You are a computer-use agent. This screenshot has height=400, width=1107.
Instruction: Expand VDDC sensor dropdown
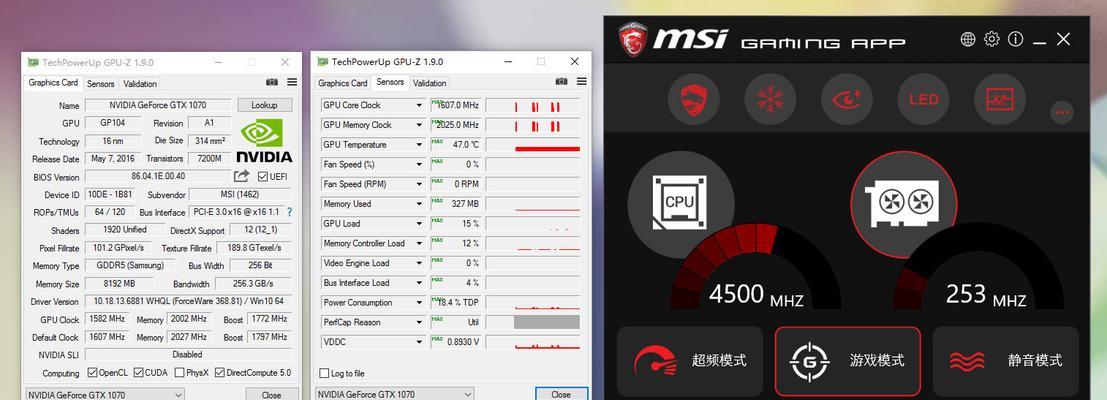[419, 342]
